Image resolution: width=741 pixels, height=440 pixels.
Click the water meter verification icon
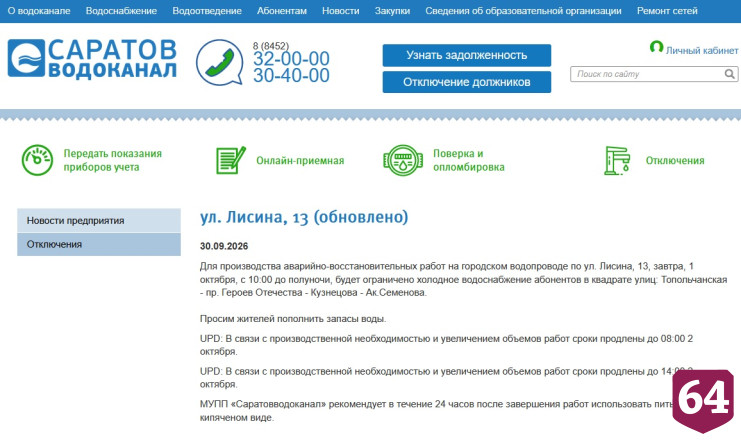coord(403,160)
